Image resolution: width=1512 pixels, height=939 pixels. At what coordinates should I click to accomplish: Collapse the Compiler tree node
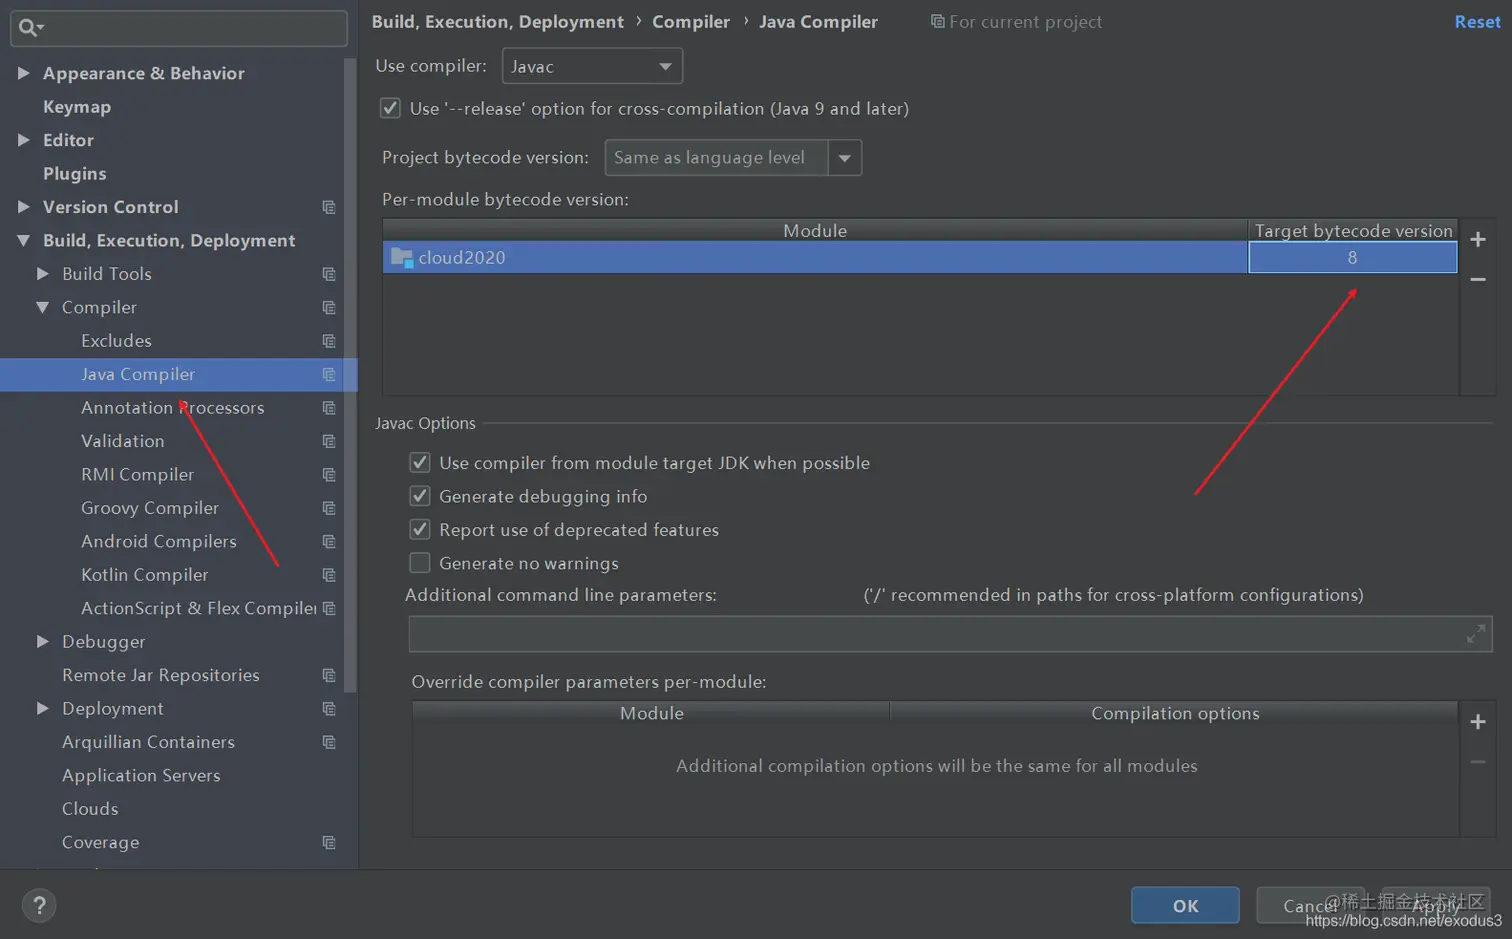coord(42,307)
